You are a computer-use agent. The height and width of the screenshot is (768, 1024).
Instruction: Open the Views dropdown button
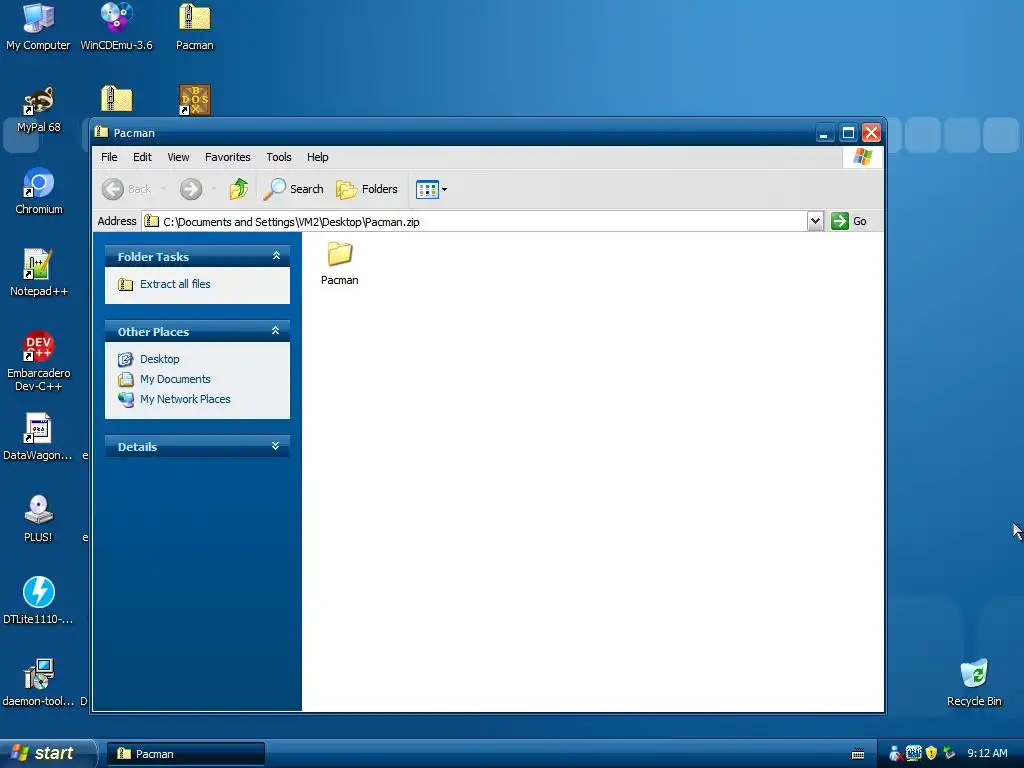(x=431, y=189)
